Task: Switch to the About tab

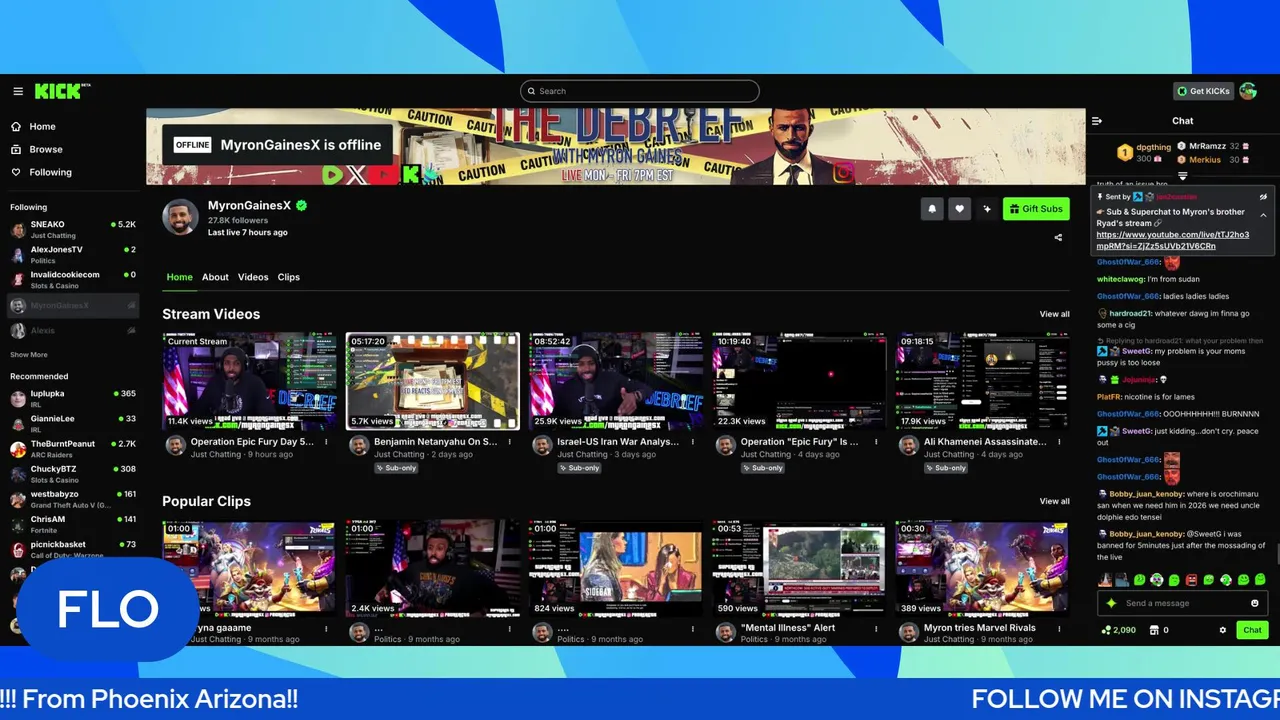Action: tap(215, 277)
